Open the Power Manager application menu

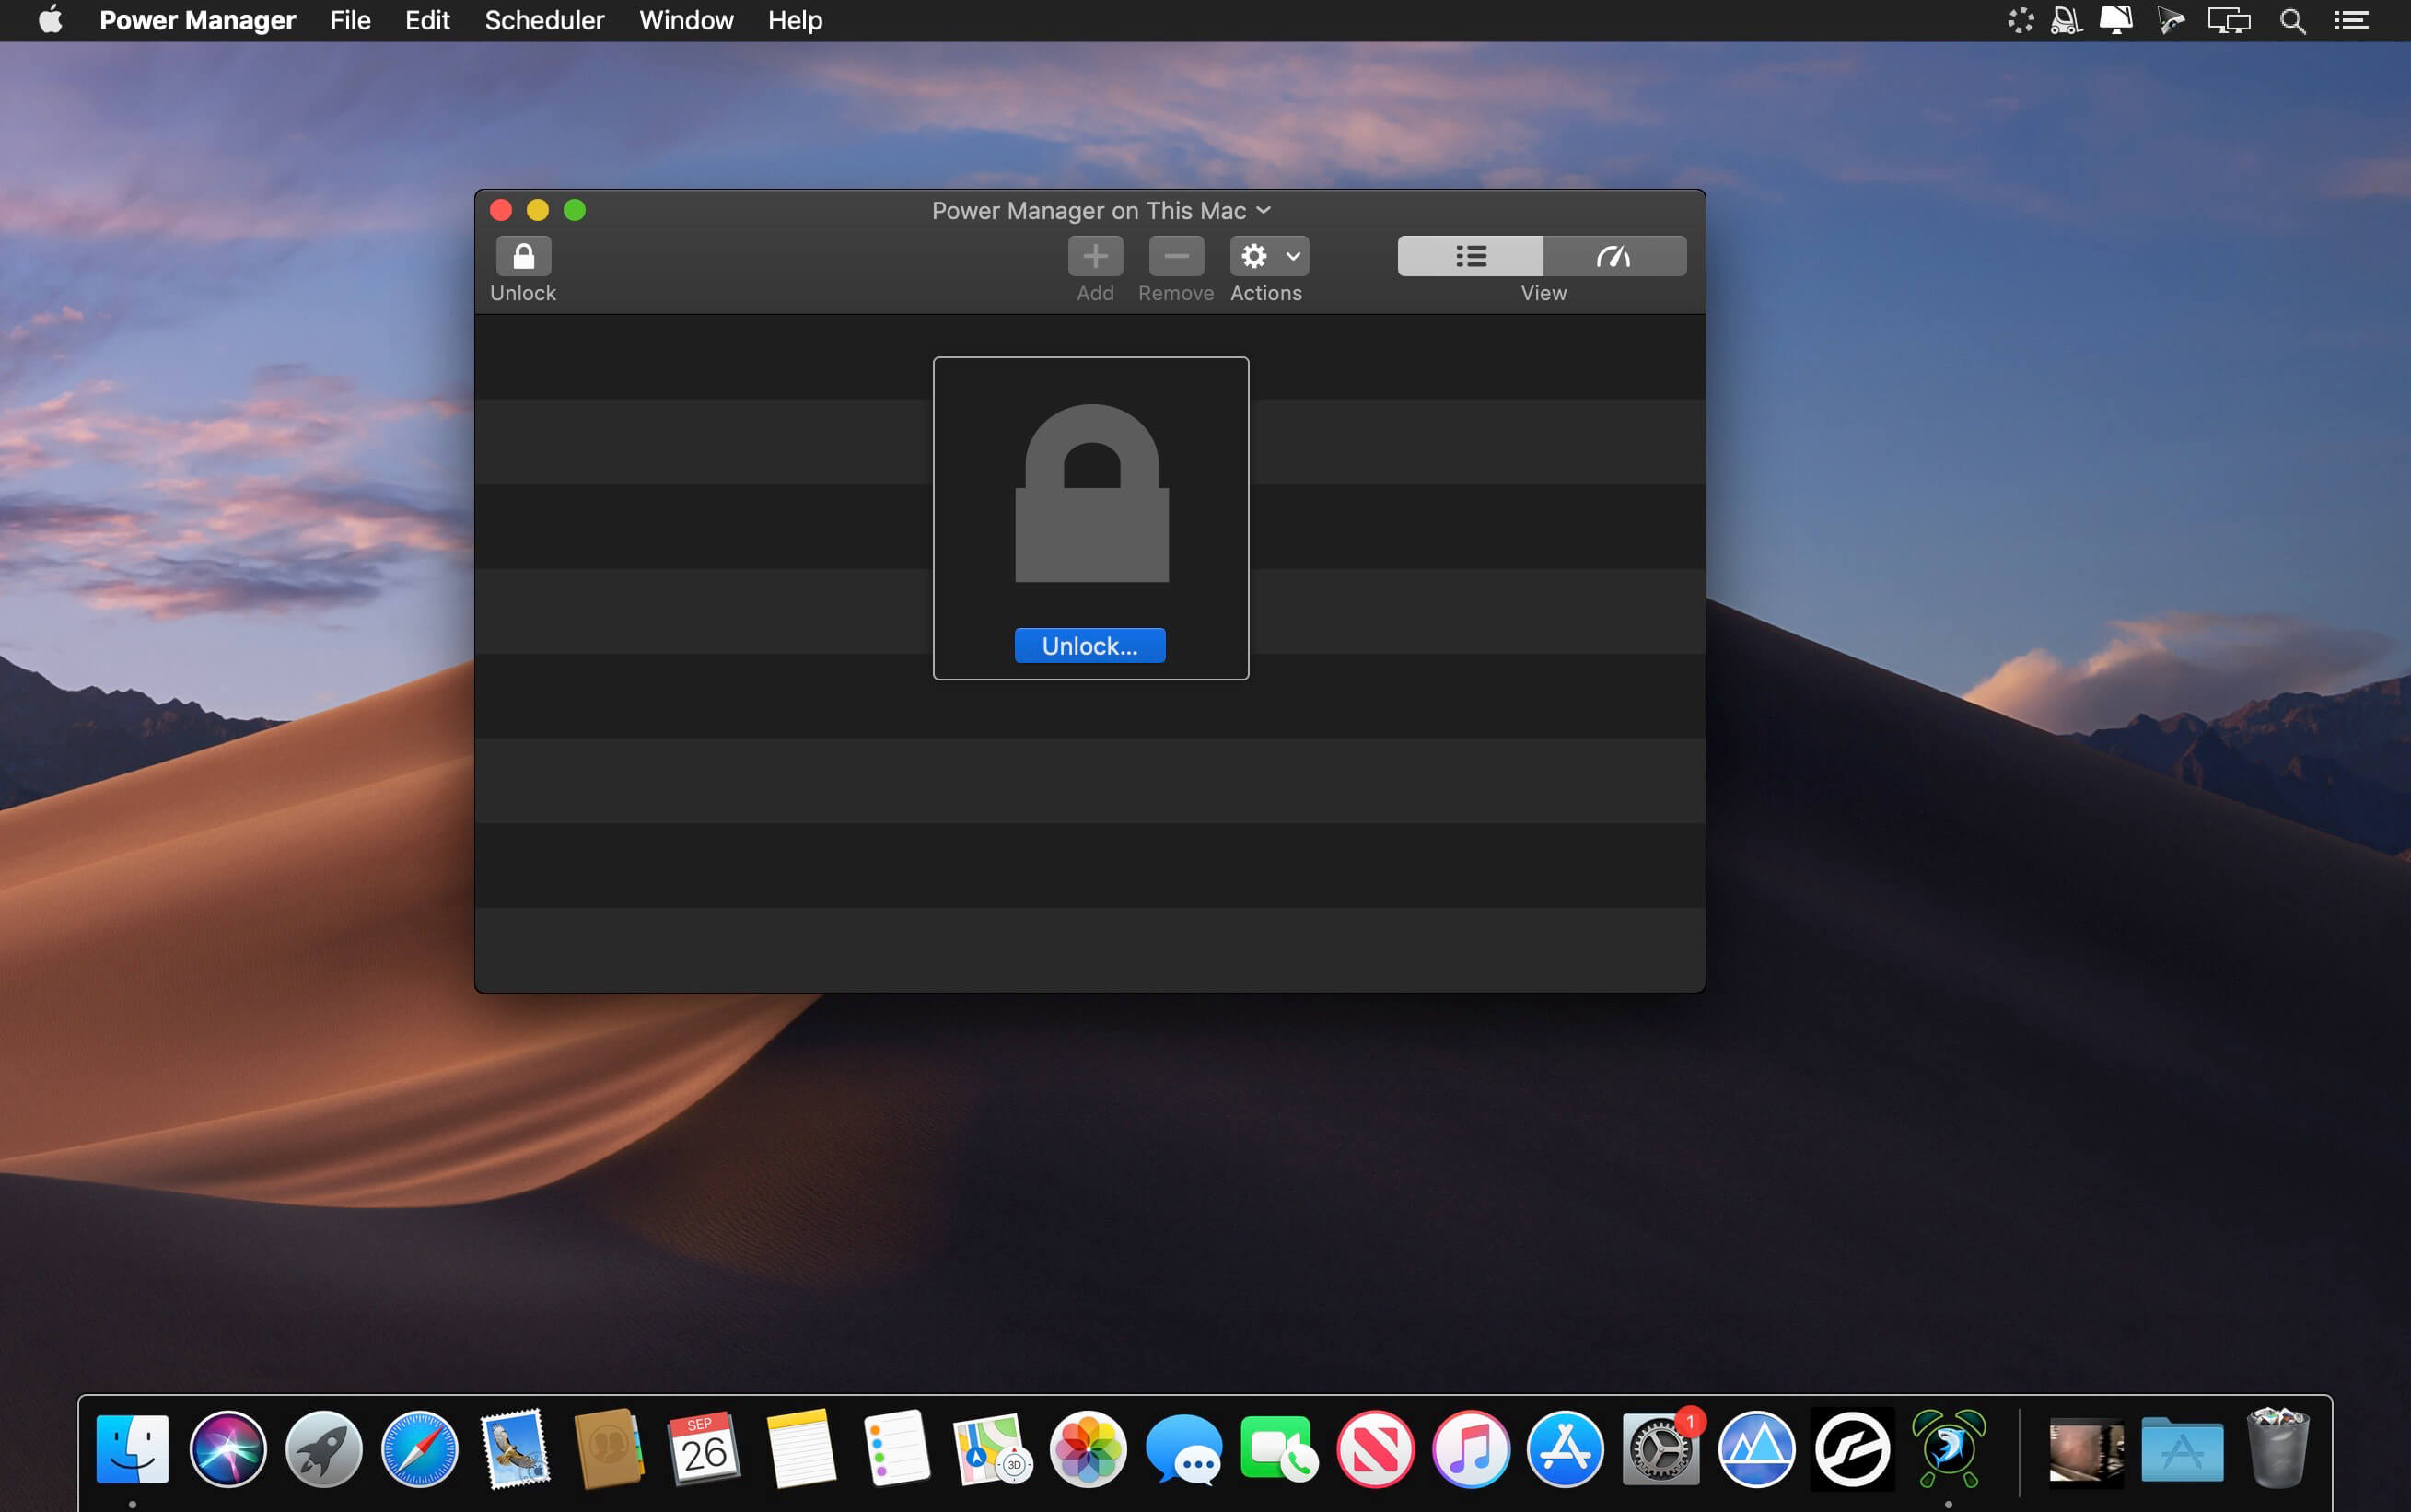pos(197,20)
